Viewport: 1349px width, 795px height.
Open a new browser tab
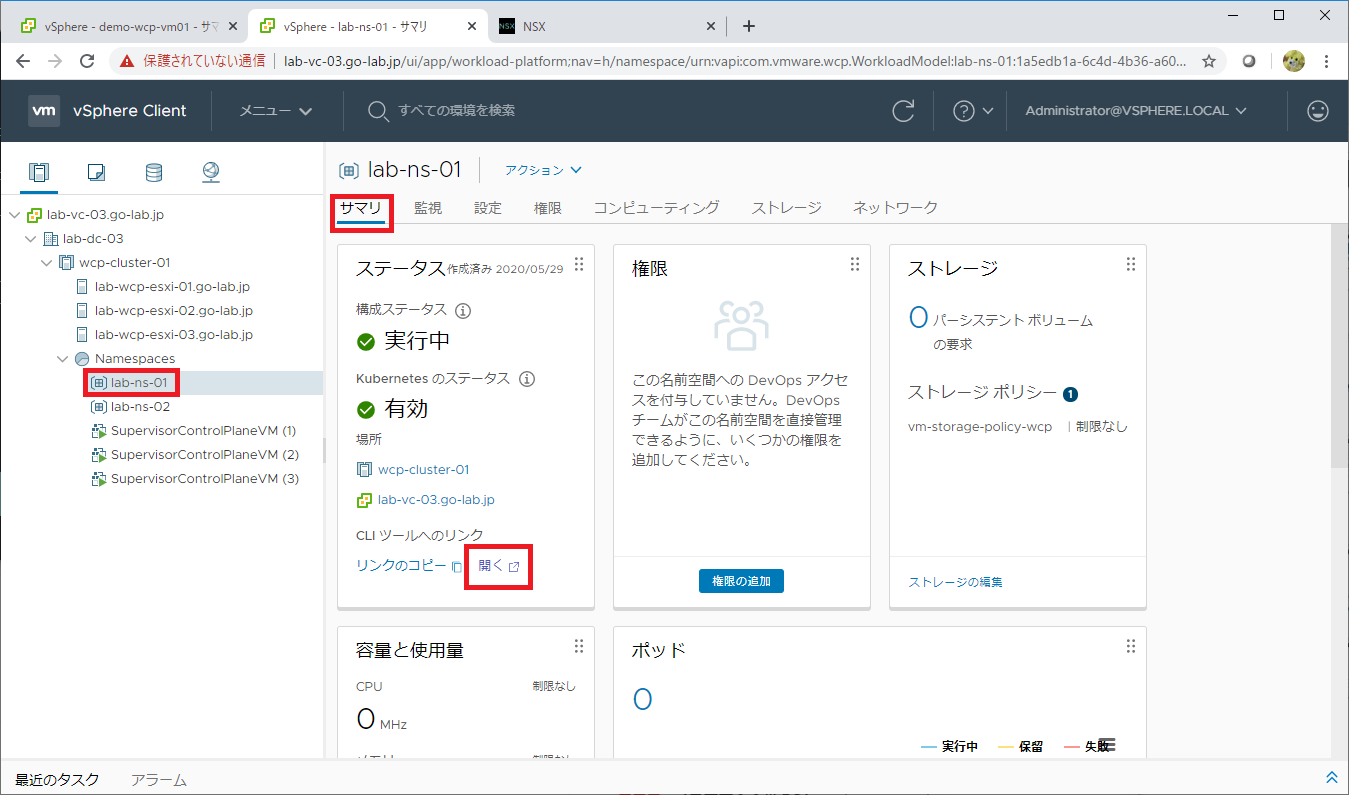tap(749, 26)
